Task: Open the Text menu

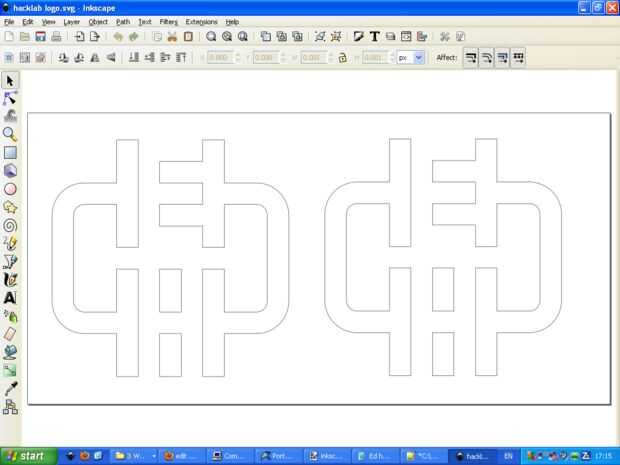Action: coord(145,22)
